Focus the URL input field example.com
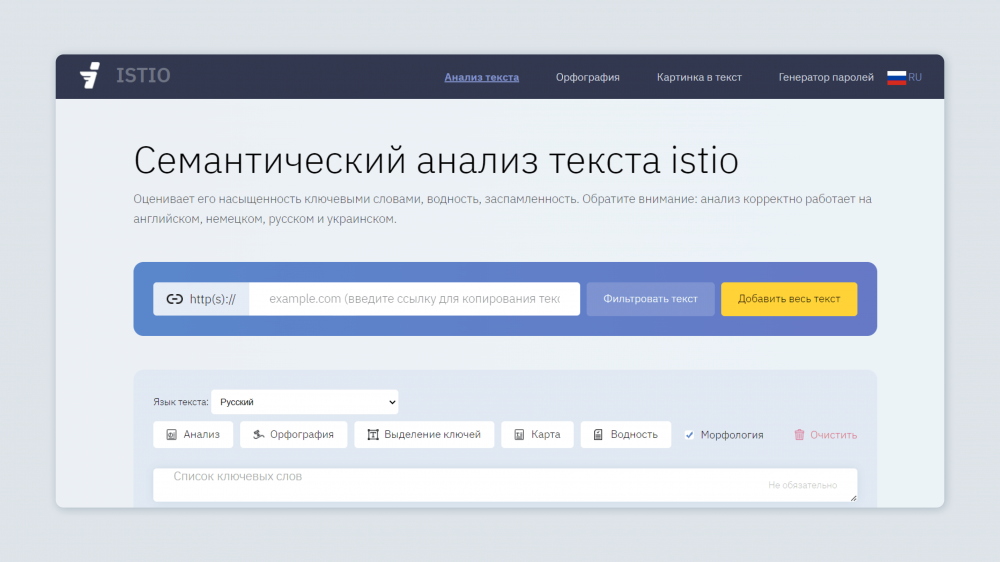 pyautogui.click(x=415, y=299)
